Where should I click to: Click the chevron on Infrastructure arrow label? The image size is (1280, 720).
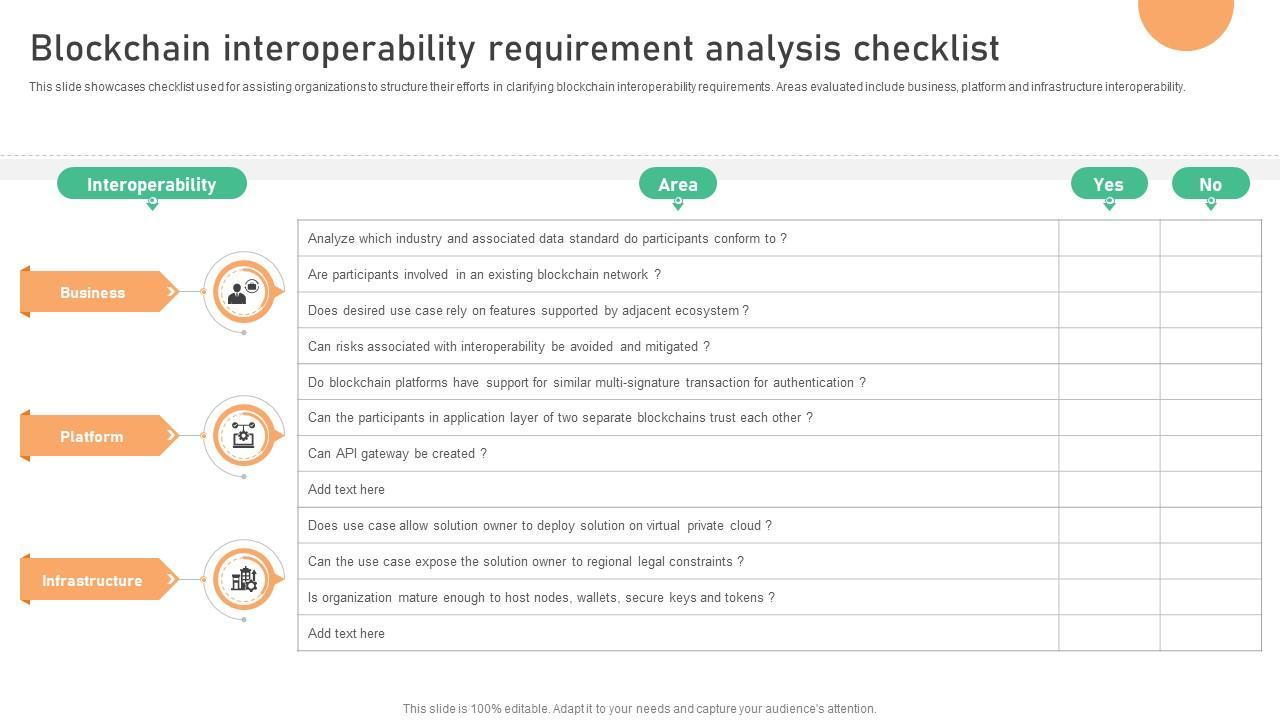[x=171, y=579]
